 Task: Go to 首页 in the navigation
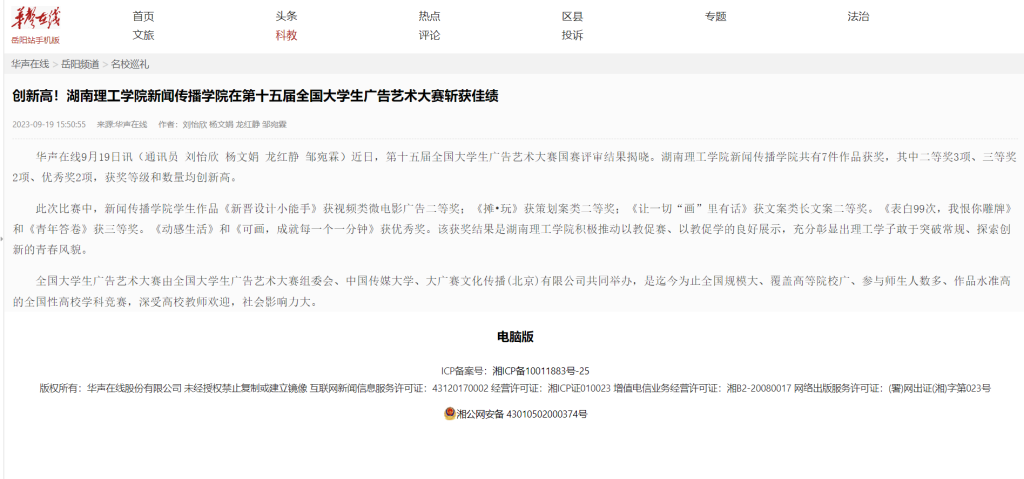click(143, 17)
